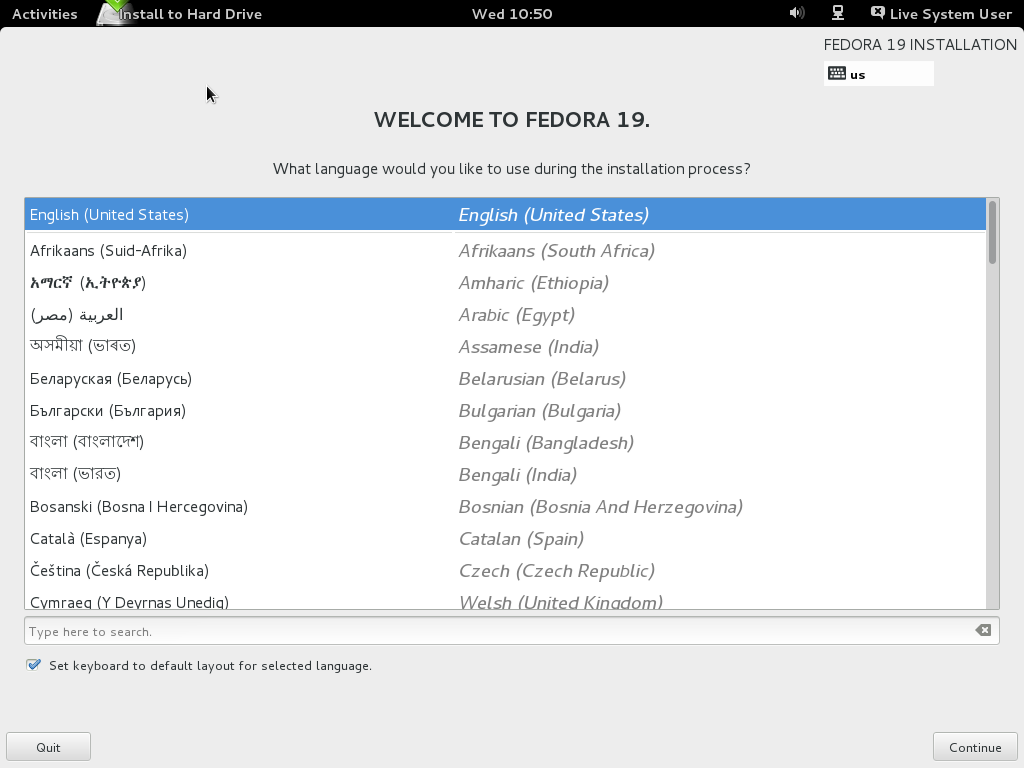Click the Quit button
Image resolution: width=1024 pixels, height=768 pixels.
48,746
